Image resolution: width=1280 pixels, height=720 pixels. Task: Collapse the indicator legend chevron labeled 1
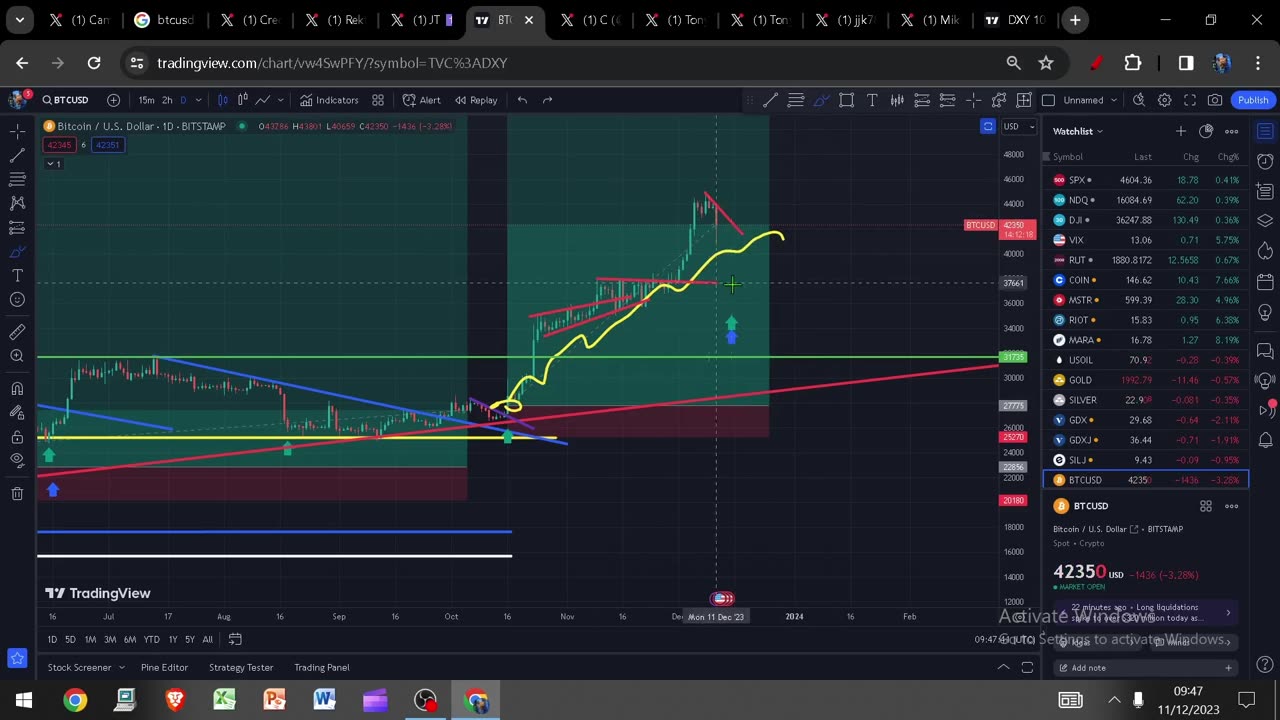(x=53, y=164)
